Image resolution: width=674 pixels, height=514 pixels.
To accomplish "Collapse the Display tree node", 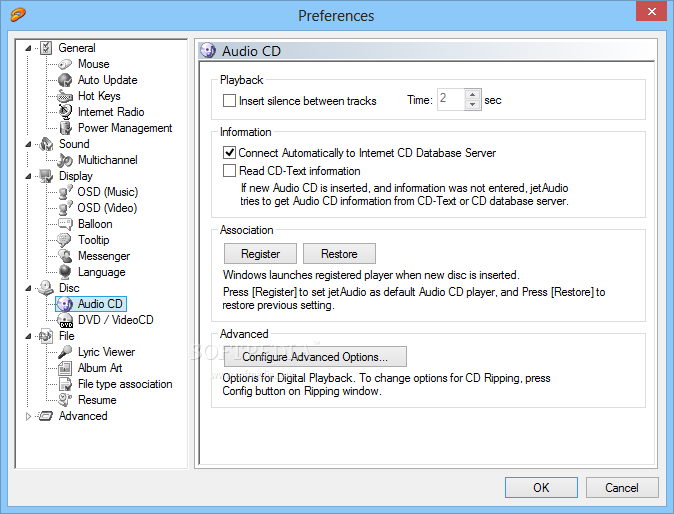I will 28,176.
